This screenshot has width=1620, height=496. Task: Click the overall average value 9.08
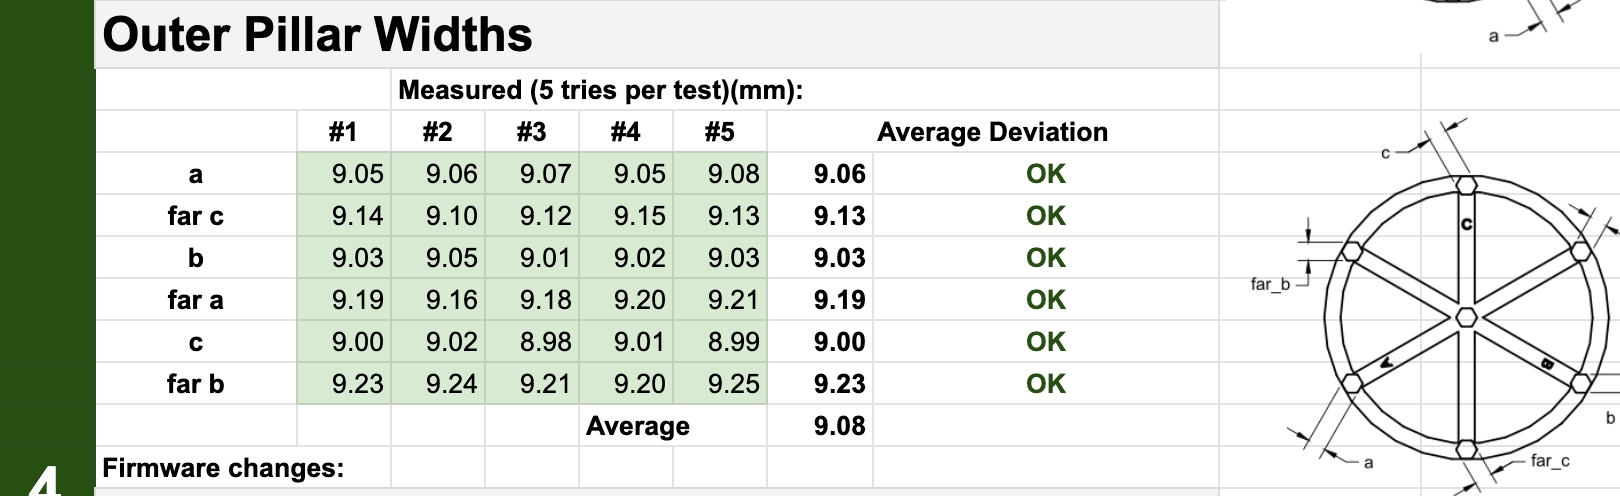(x=839, y=426)
